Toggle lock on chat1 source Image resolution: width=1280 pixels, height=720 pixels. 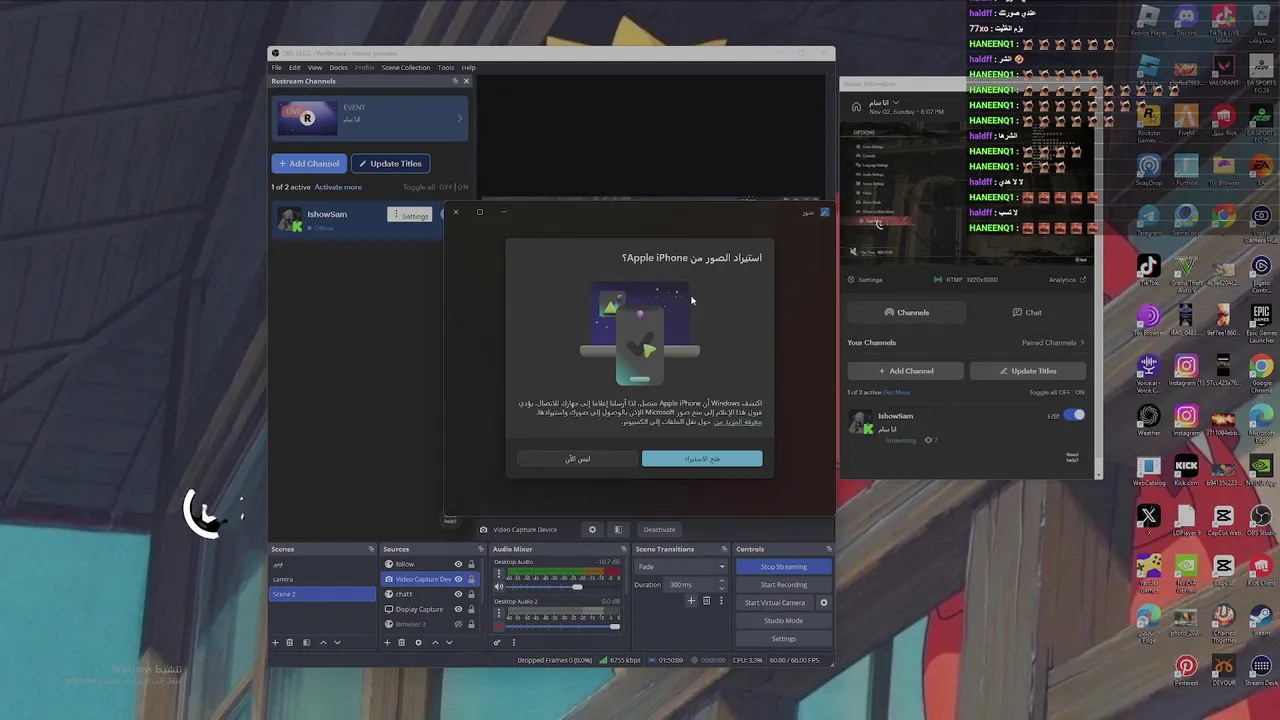[x=471, y=594]
